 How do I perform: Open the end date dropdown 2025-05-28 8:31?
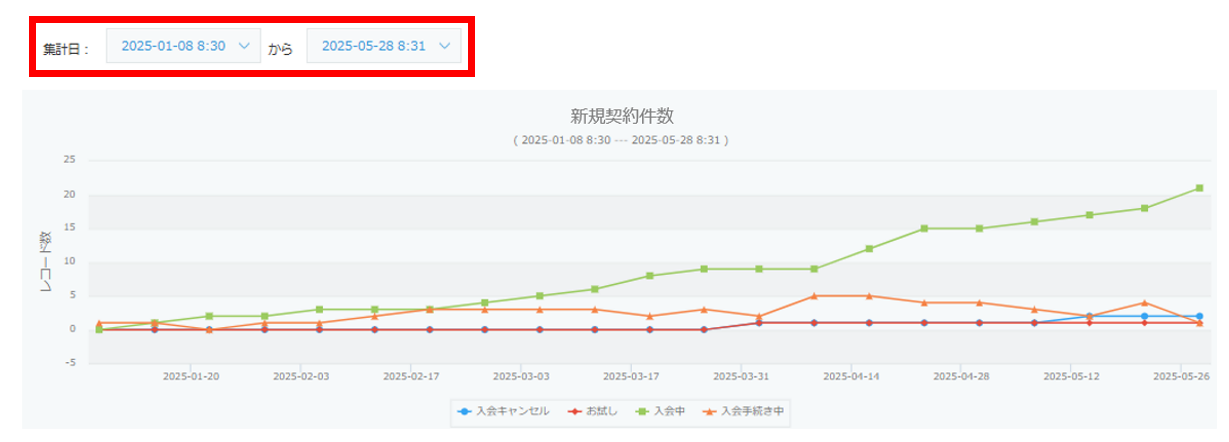click(x=384, y=46)
